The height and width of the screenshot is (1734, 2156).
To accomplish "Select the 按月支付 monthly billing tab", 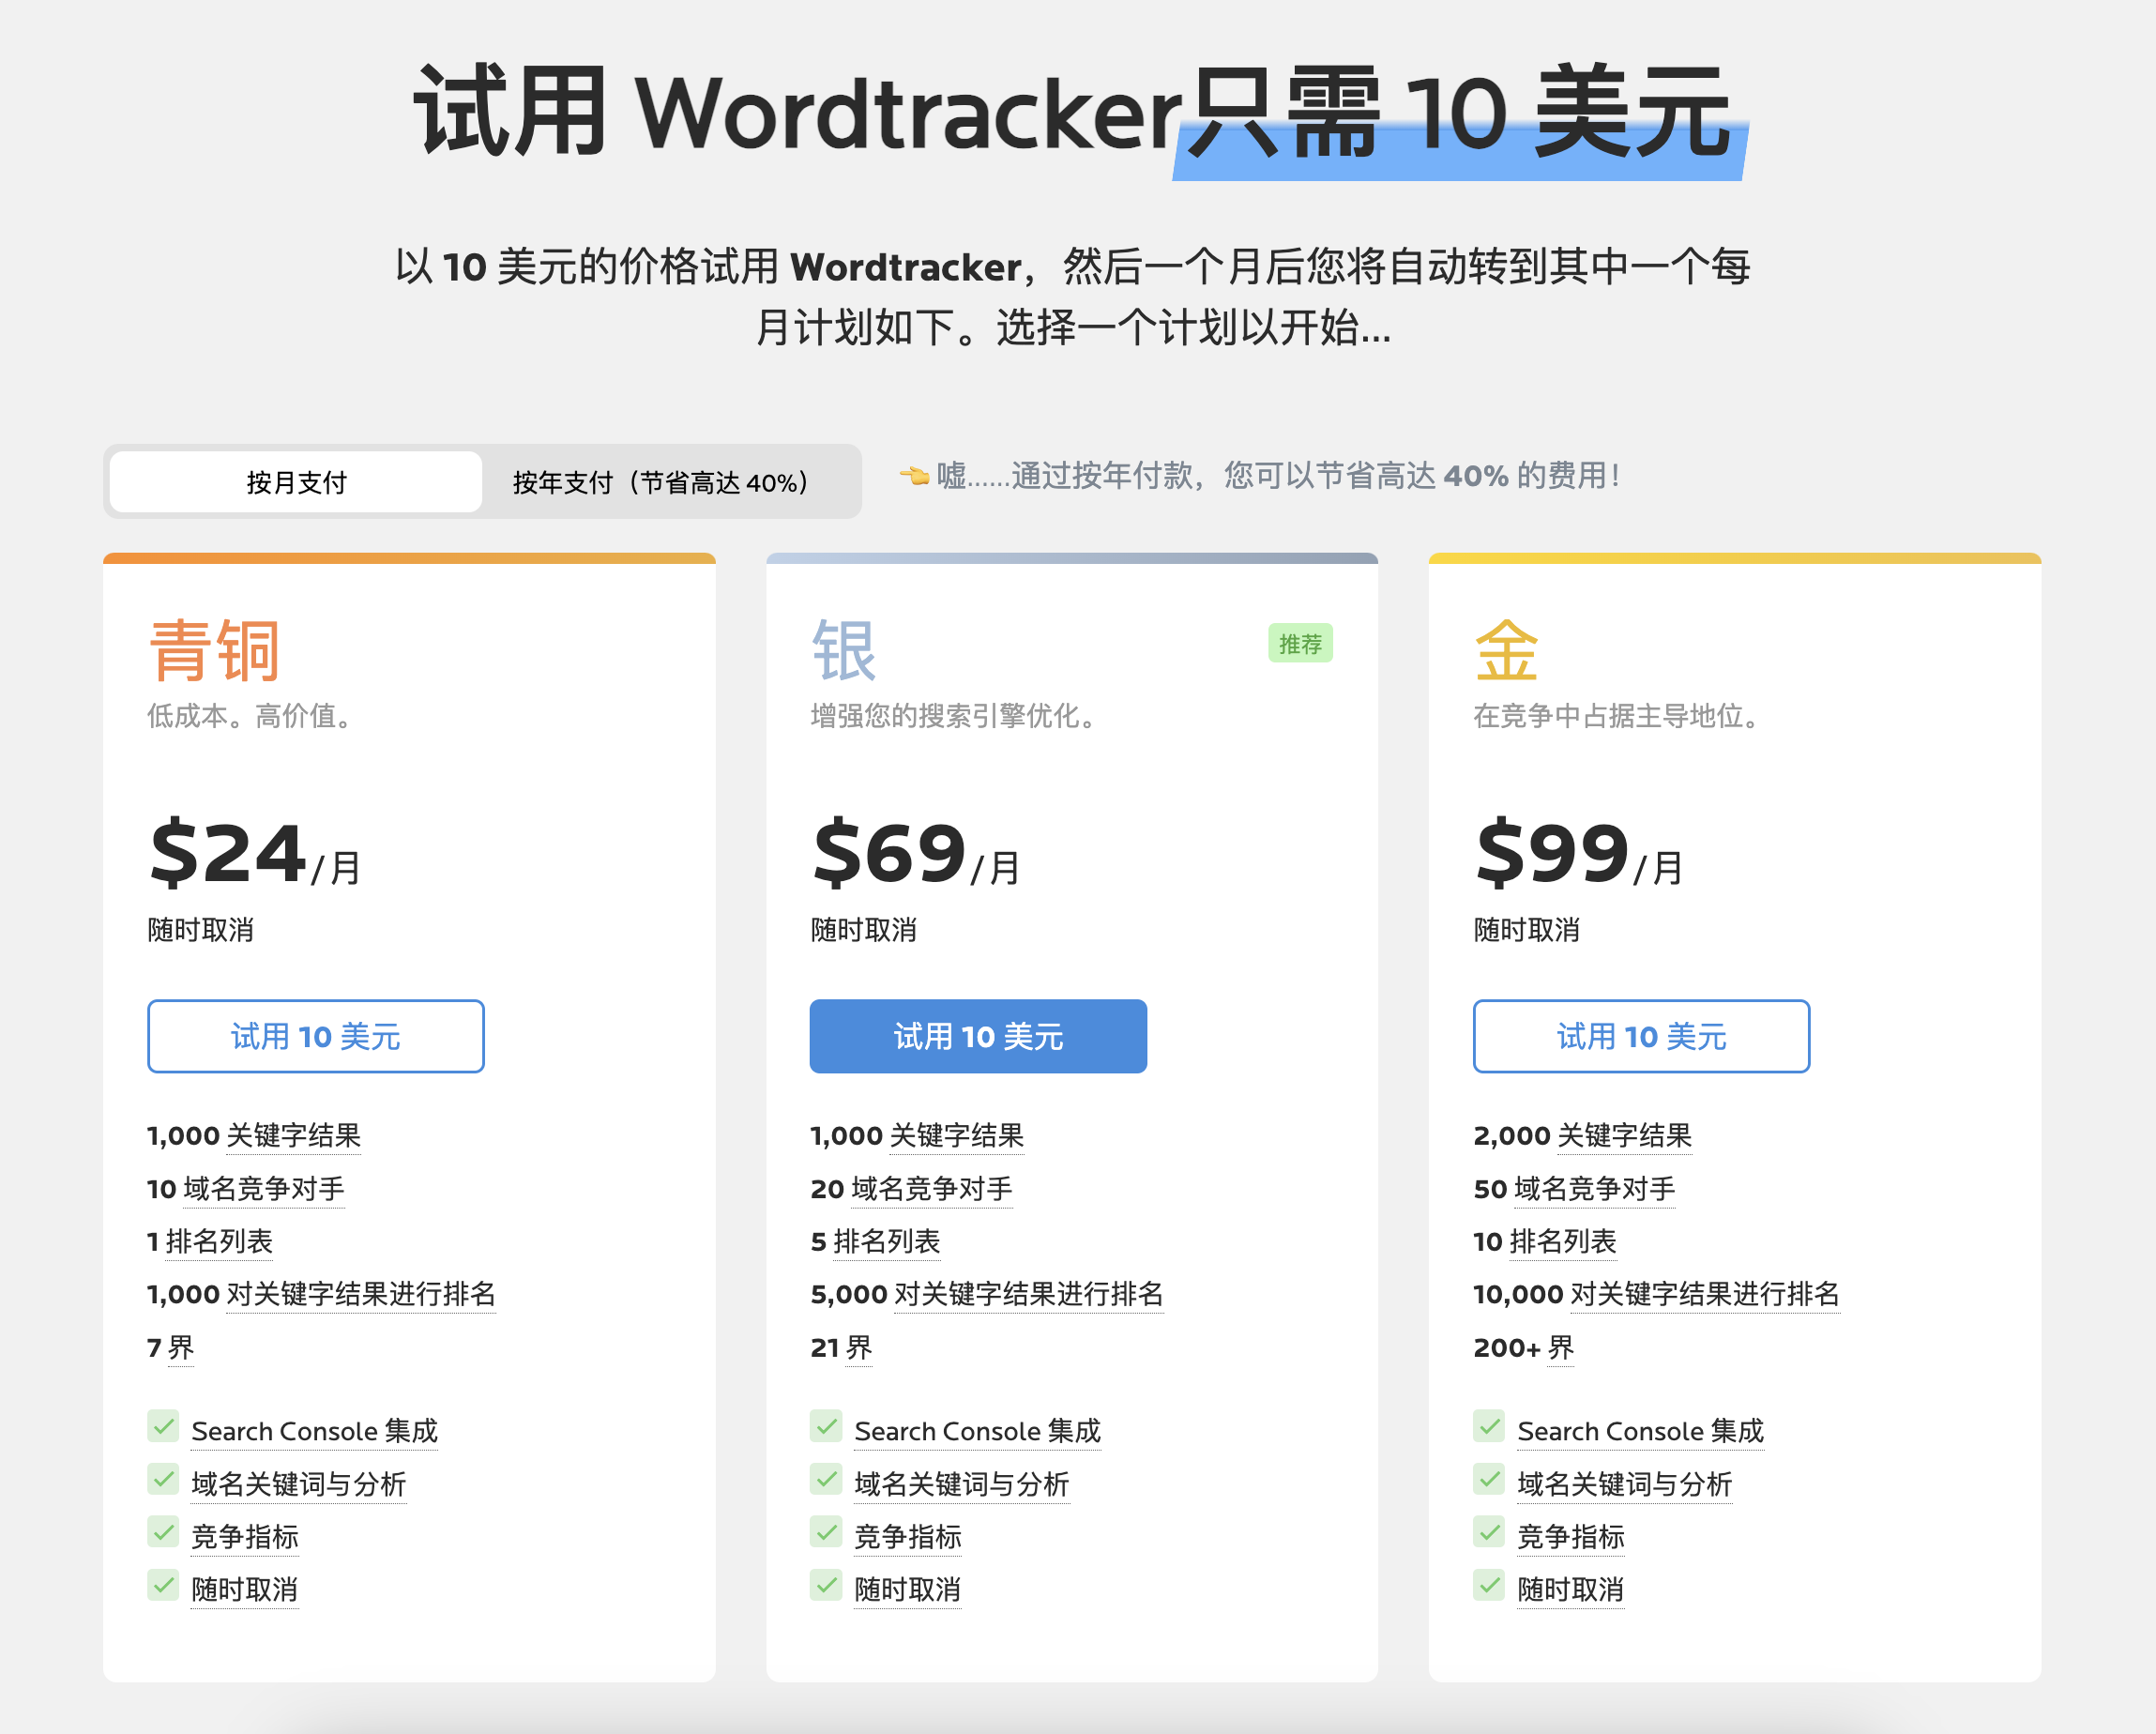I will click(x=296, y=482).
